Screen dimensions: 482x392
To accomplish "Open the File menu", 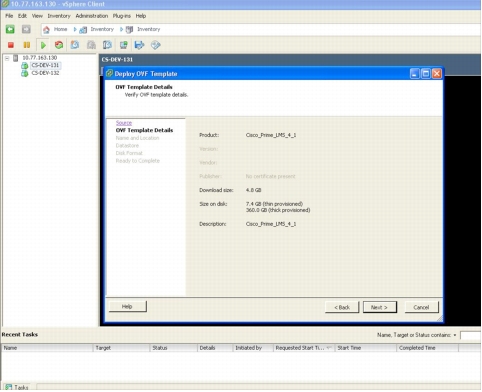I will [9, 16].
